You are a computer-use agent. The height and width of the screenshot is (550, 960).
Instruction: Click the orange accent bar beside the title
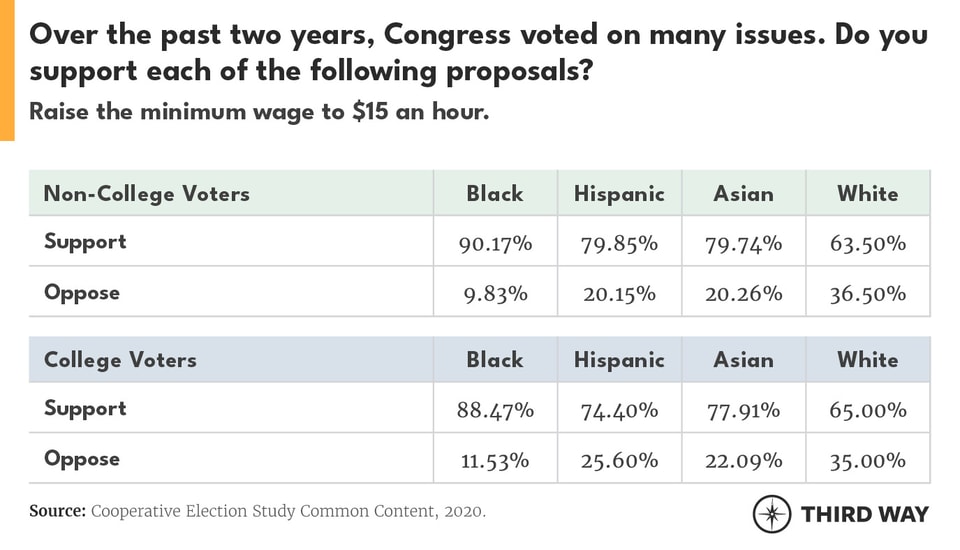point(7,70)
